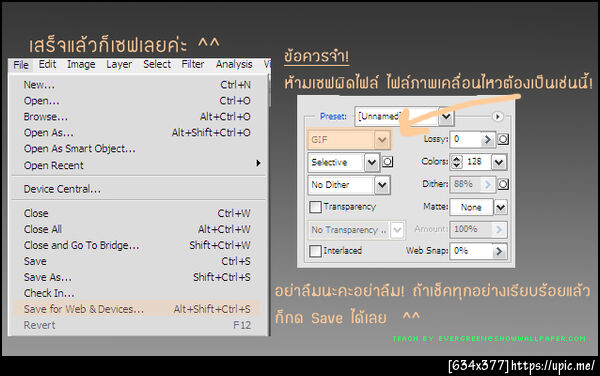Click the Preset name field

point(397,116)
